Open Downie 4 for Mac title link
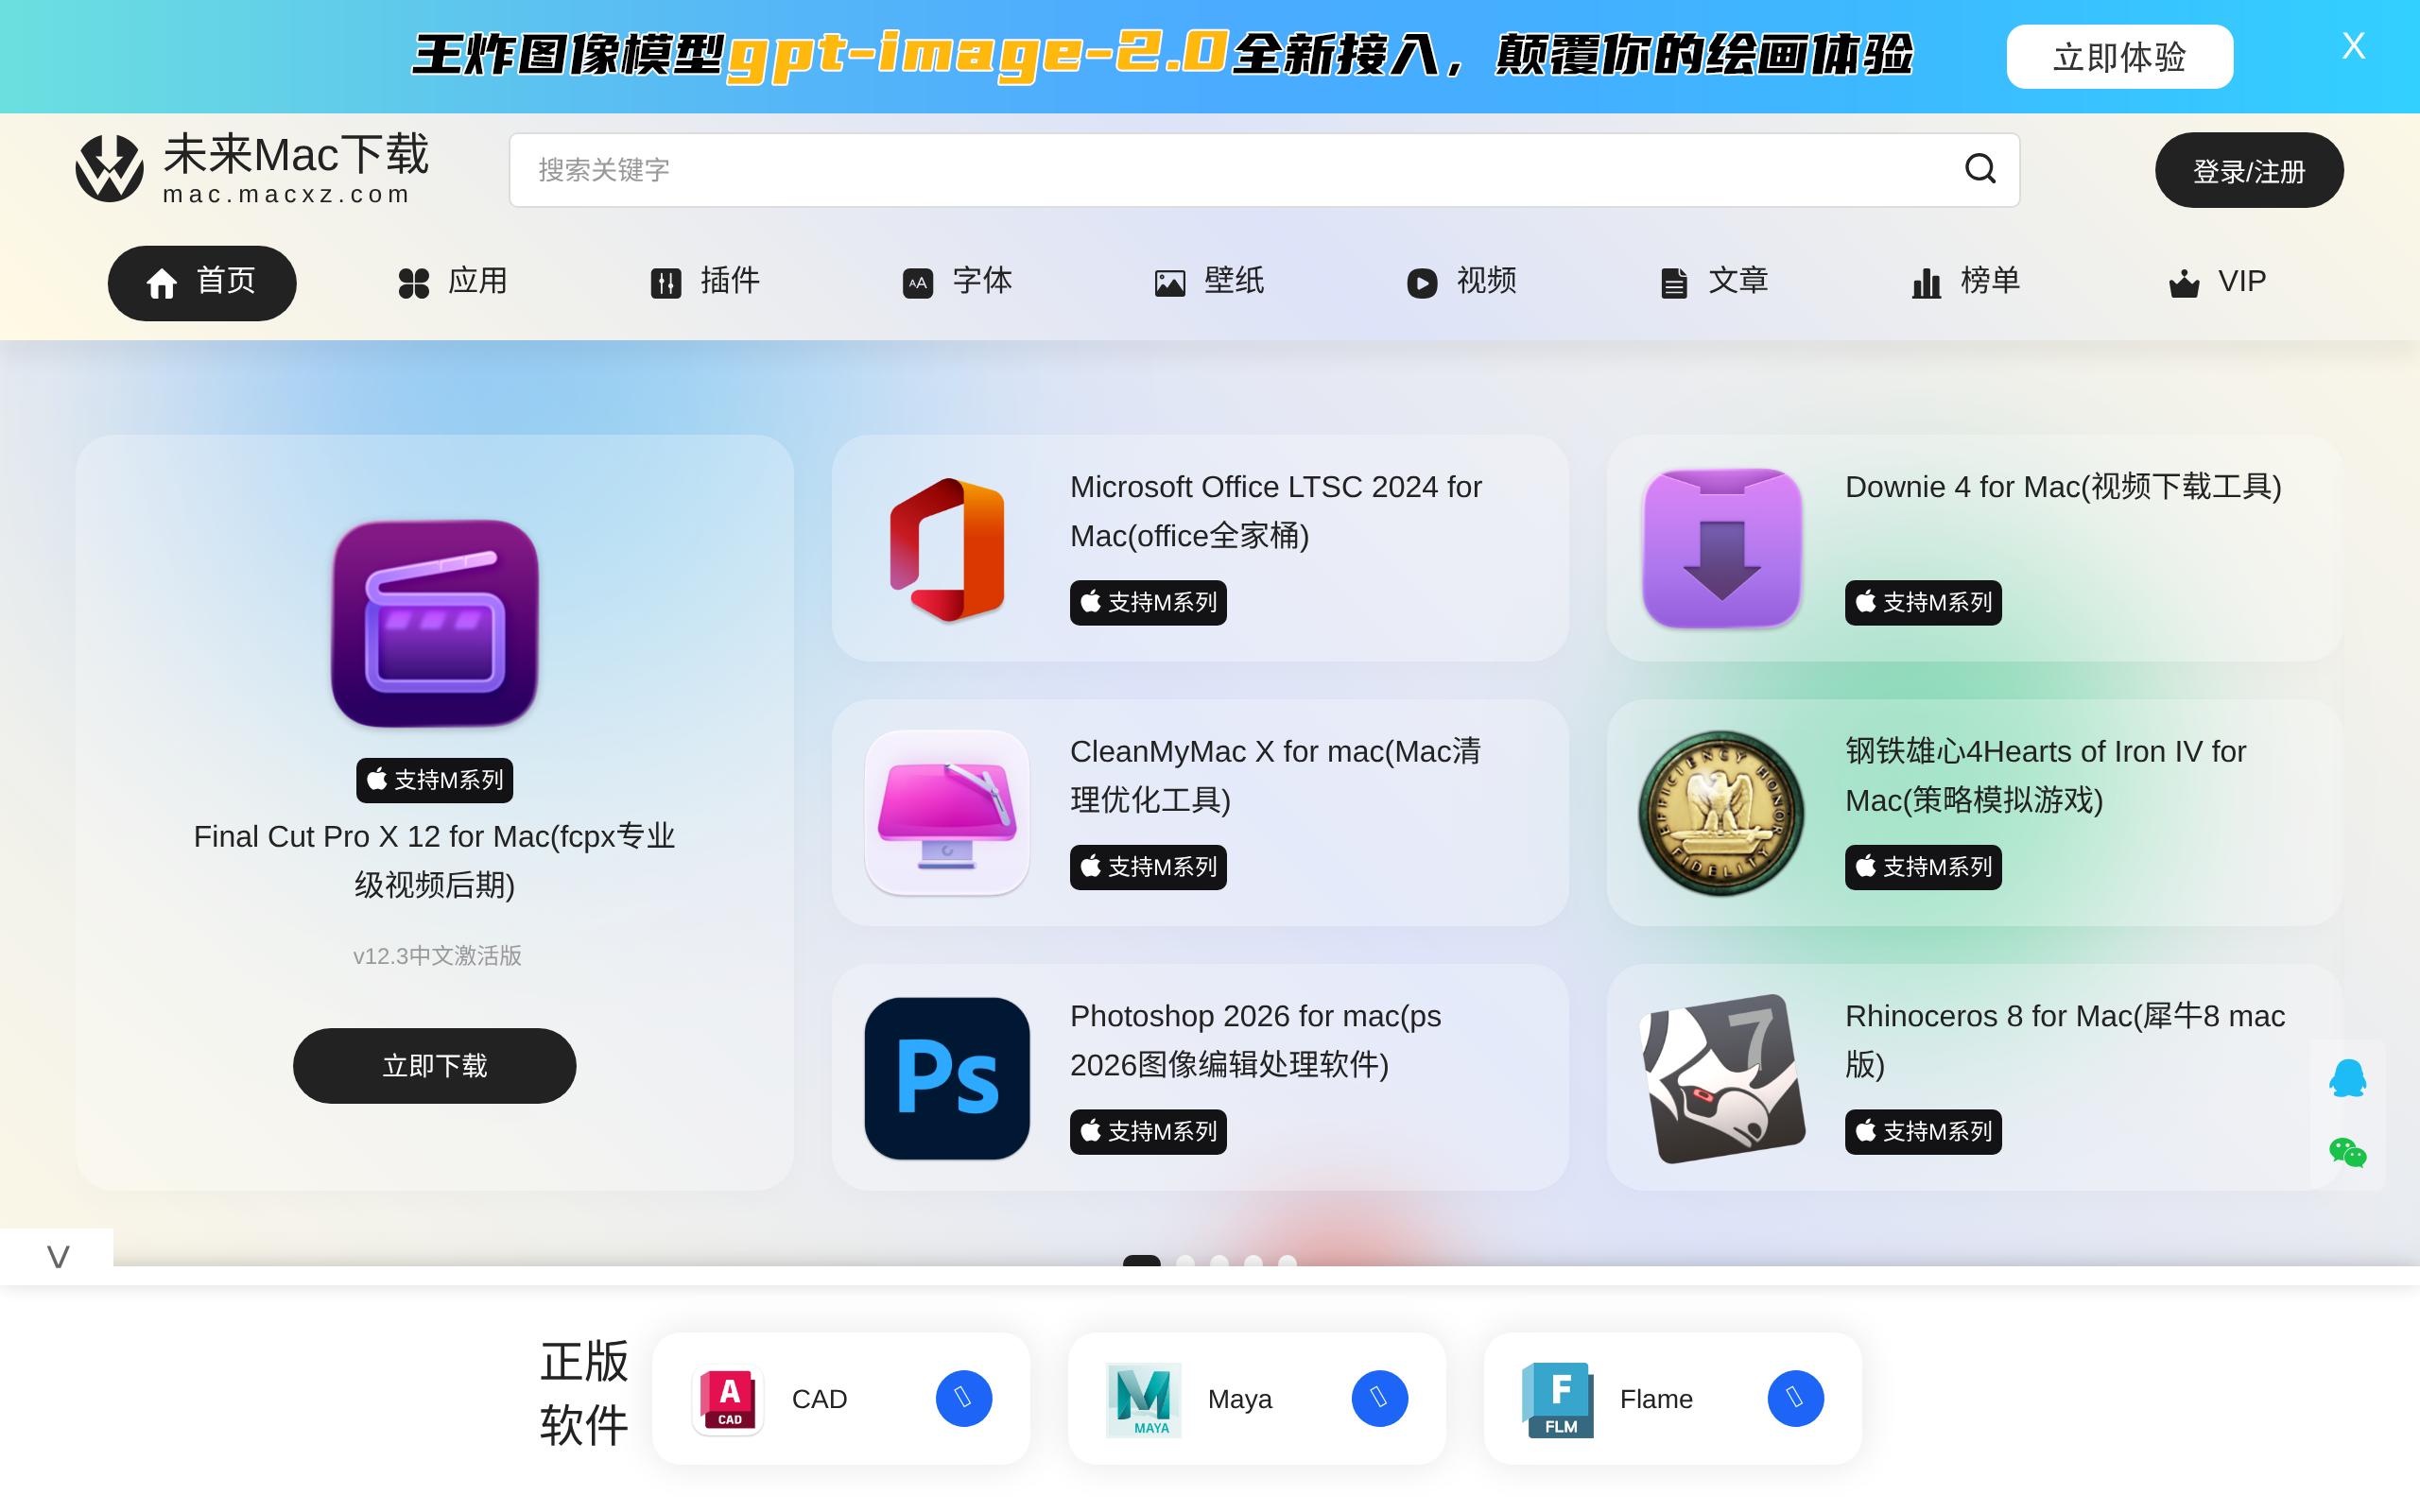Screen dimensions: 2420x1512 click(x=2063, y=487)
